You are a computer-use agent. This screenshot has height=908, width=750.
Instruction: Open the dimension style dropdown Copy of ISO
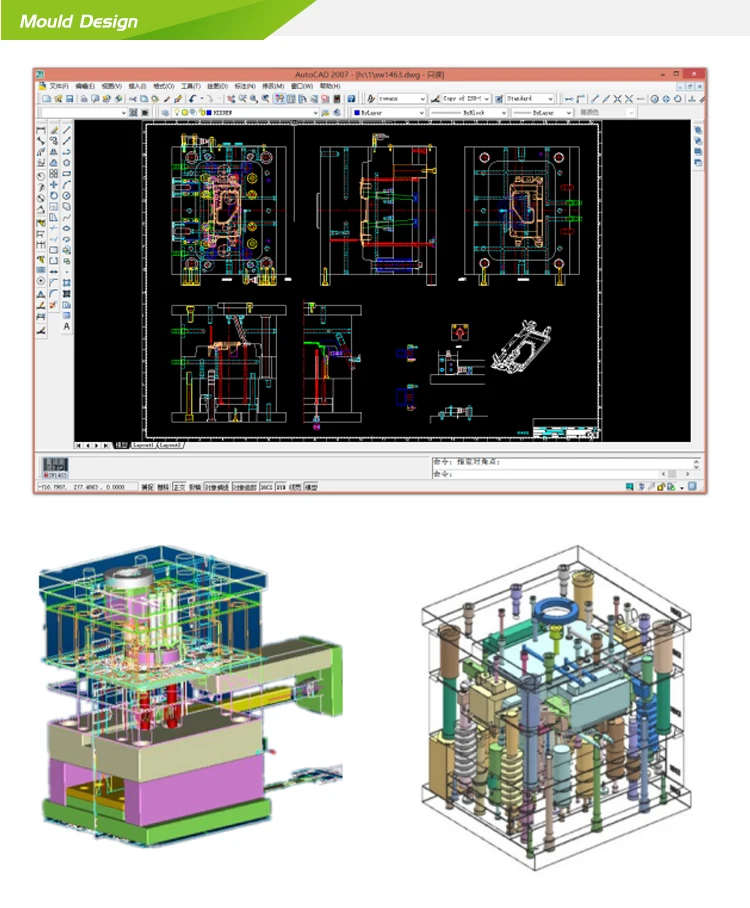466,98
